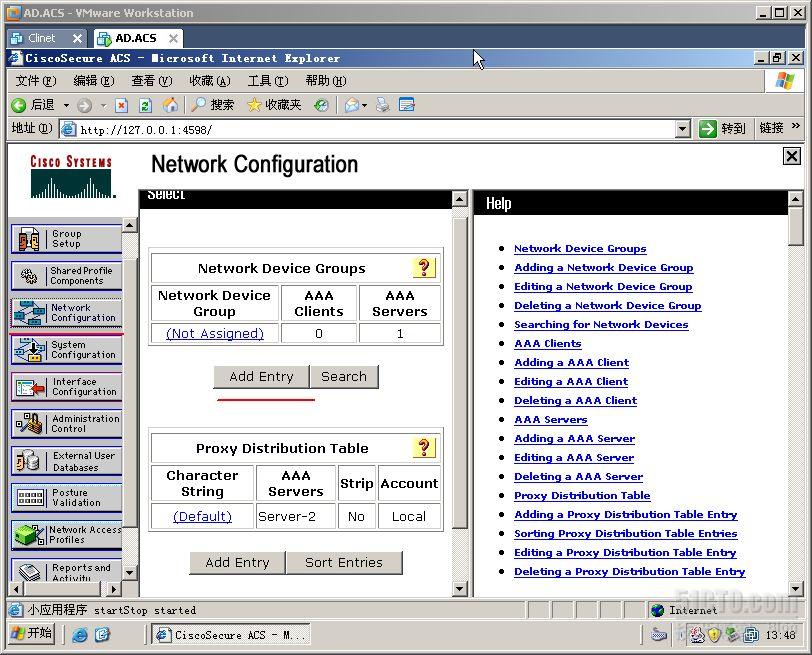Click the CiscoSecure ACS taskbar button
This screenshot has width=812, height=655.
(230, 634)
